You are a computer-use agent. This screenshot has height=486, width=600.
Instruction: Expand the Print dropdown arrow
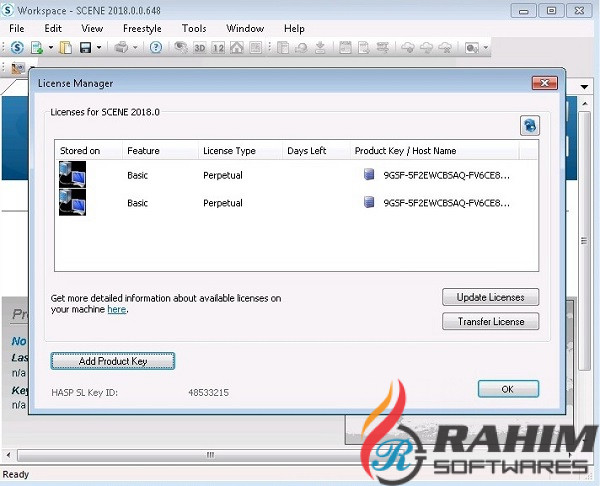pos(135,48)
